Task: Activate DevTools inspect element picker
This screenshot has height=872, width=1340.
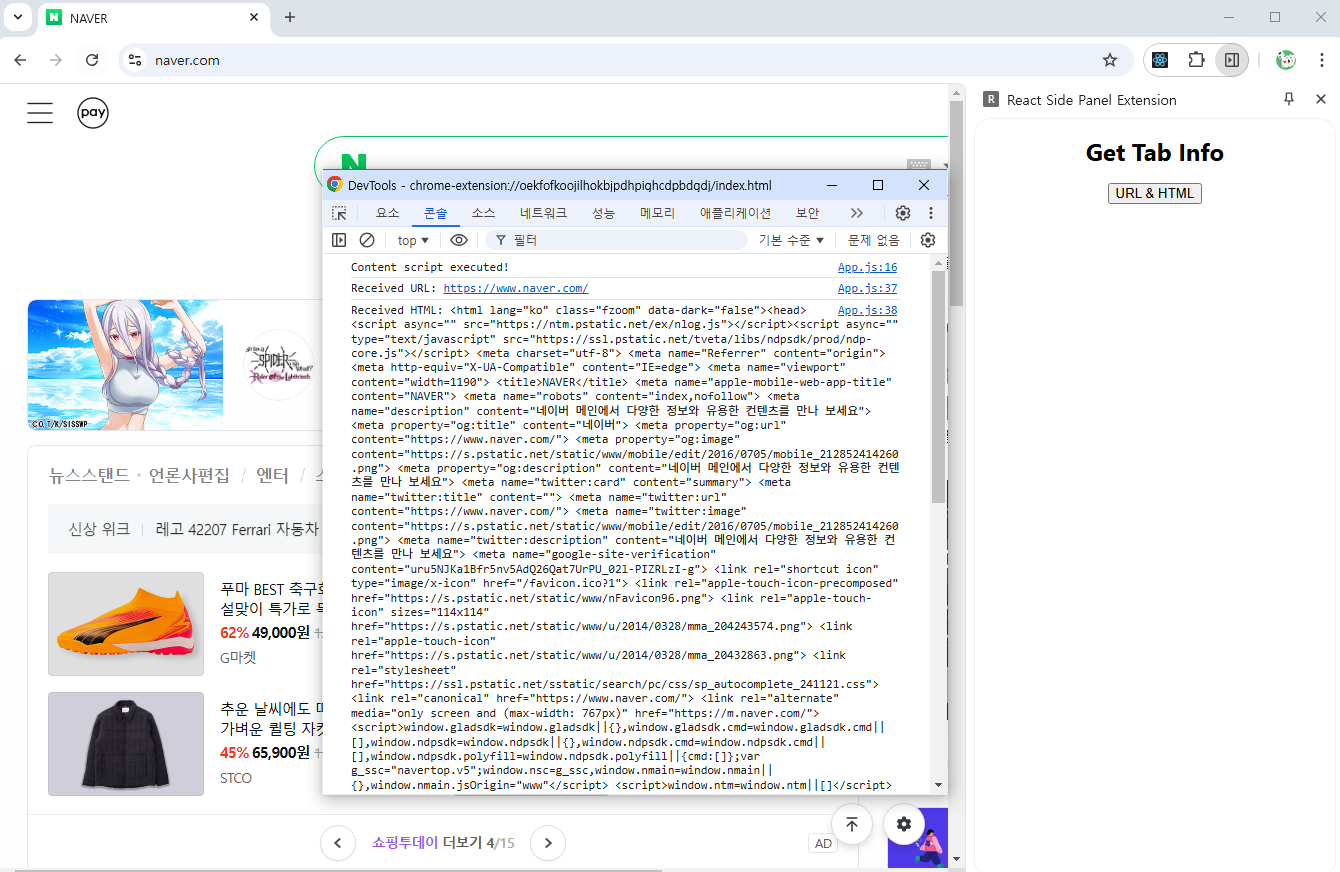Action: pyautogui.click(x=340, y=213)
